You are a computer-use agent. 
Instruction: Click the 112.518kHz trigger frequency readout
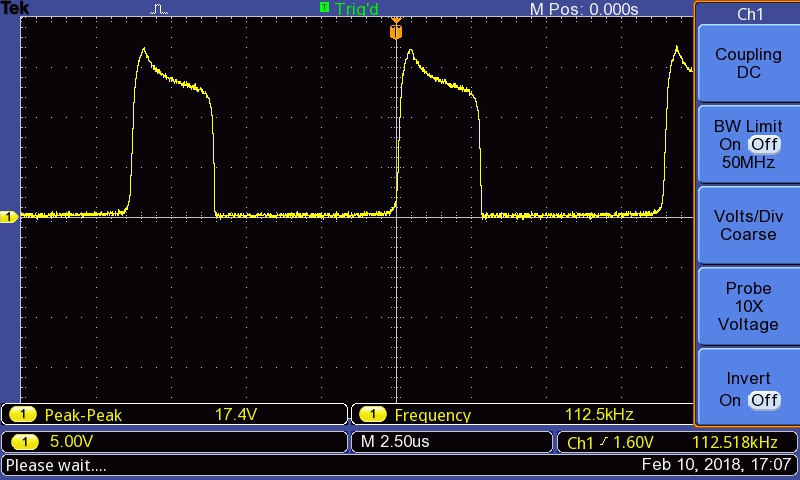coord(734,442)
